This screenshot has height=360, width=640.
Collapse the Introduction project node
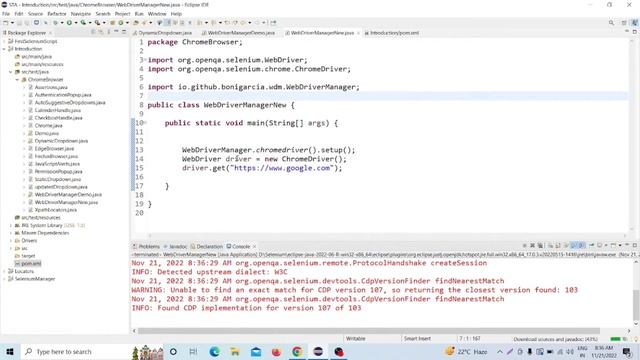click(4, 49)
